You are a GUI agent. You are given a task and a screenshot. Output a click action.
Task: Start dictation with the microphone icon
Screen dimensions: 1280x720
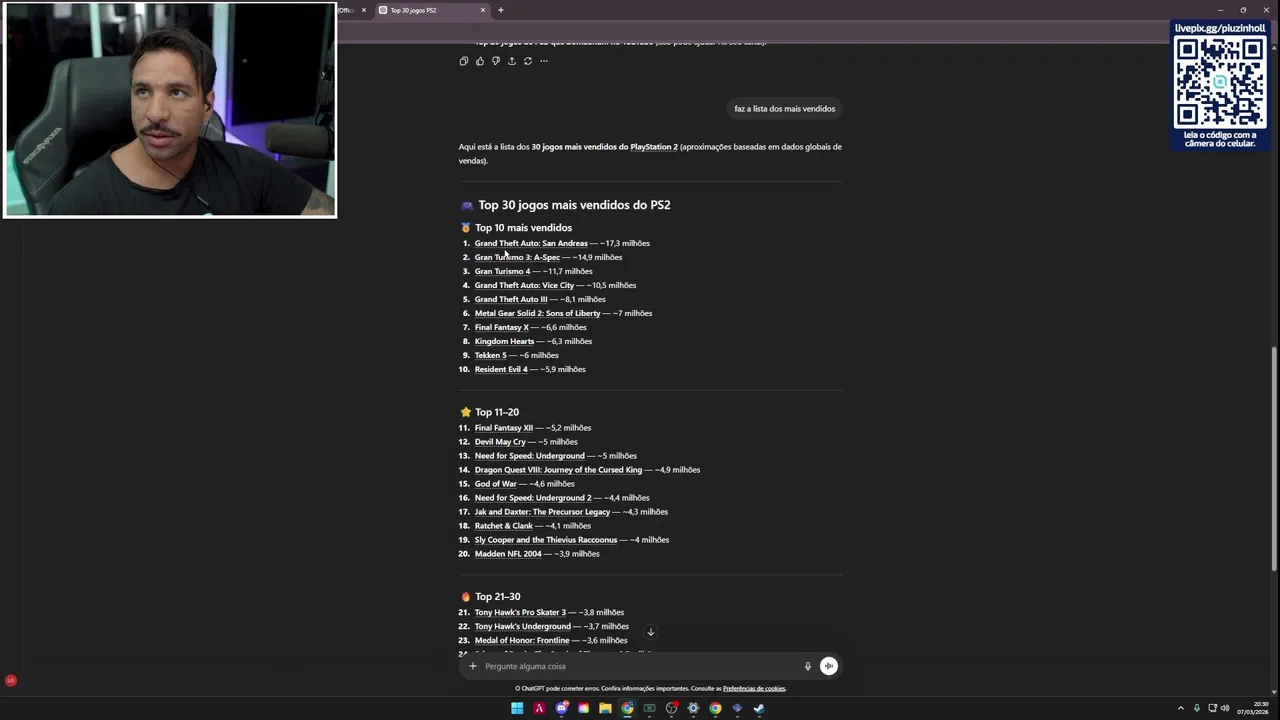808,666
